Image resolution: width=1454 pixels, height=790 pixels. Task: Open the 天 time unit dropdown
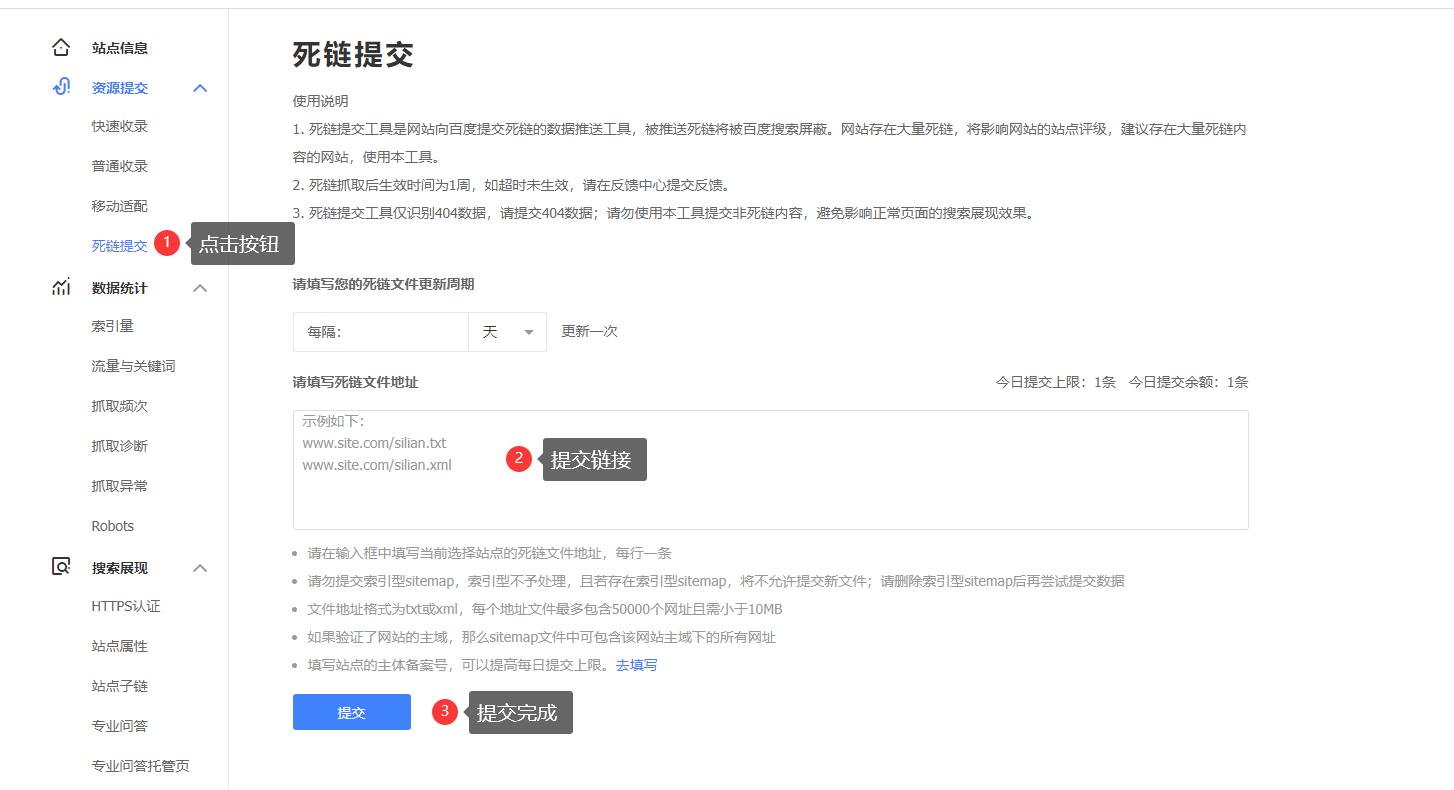coord(507,332)
